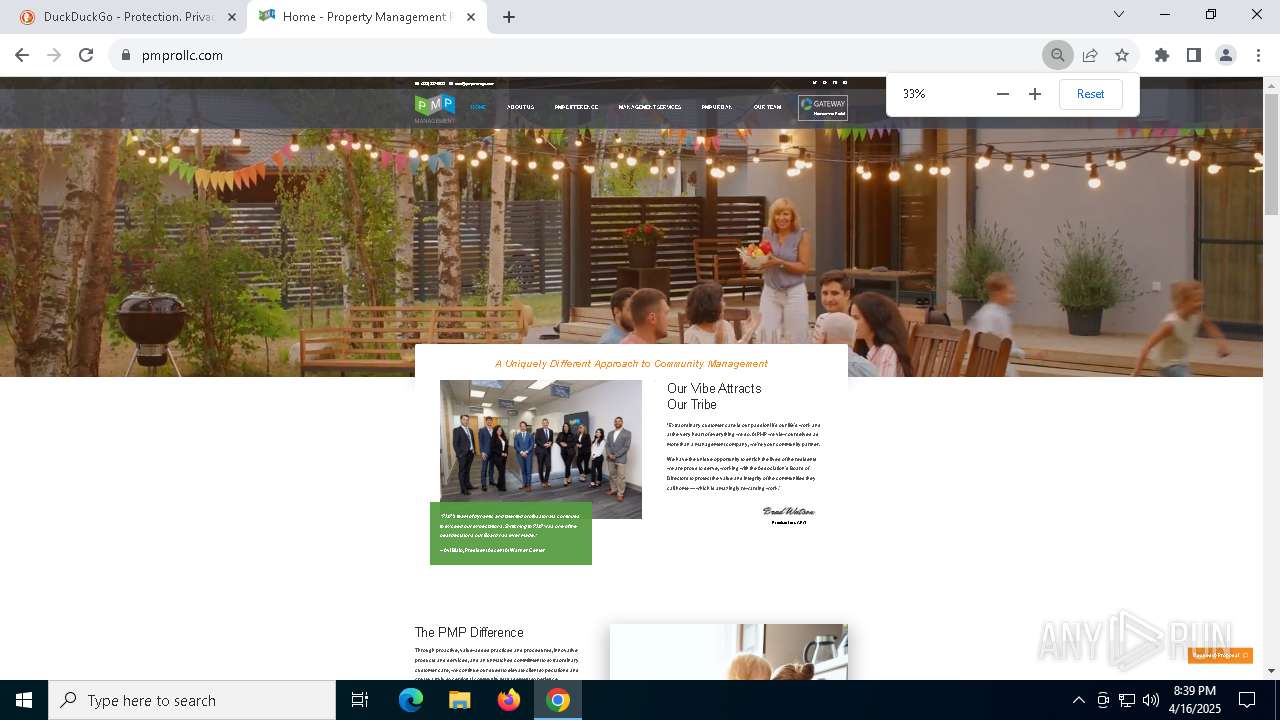The image size is (1280, 720).
Task: Decrease zoom with the minus button
Action: point(1003,94)
